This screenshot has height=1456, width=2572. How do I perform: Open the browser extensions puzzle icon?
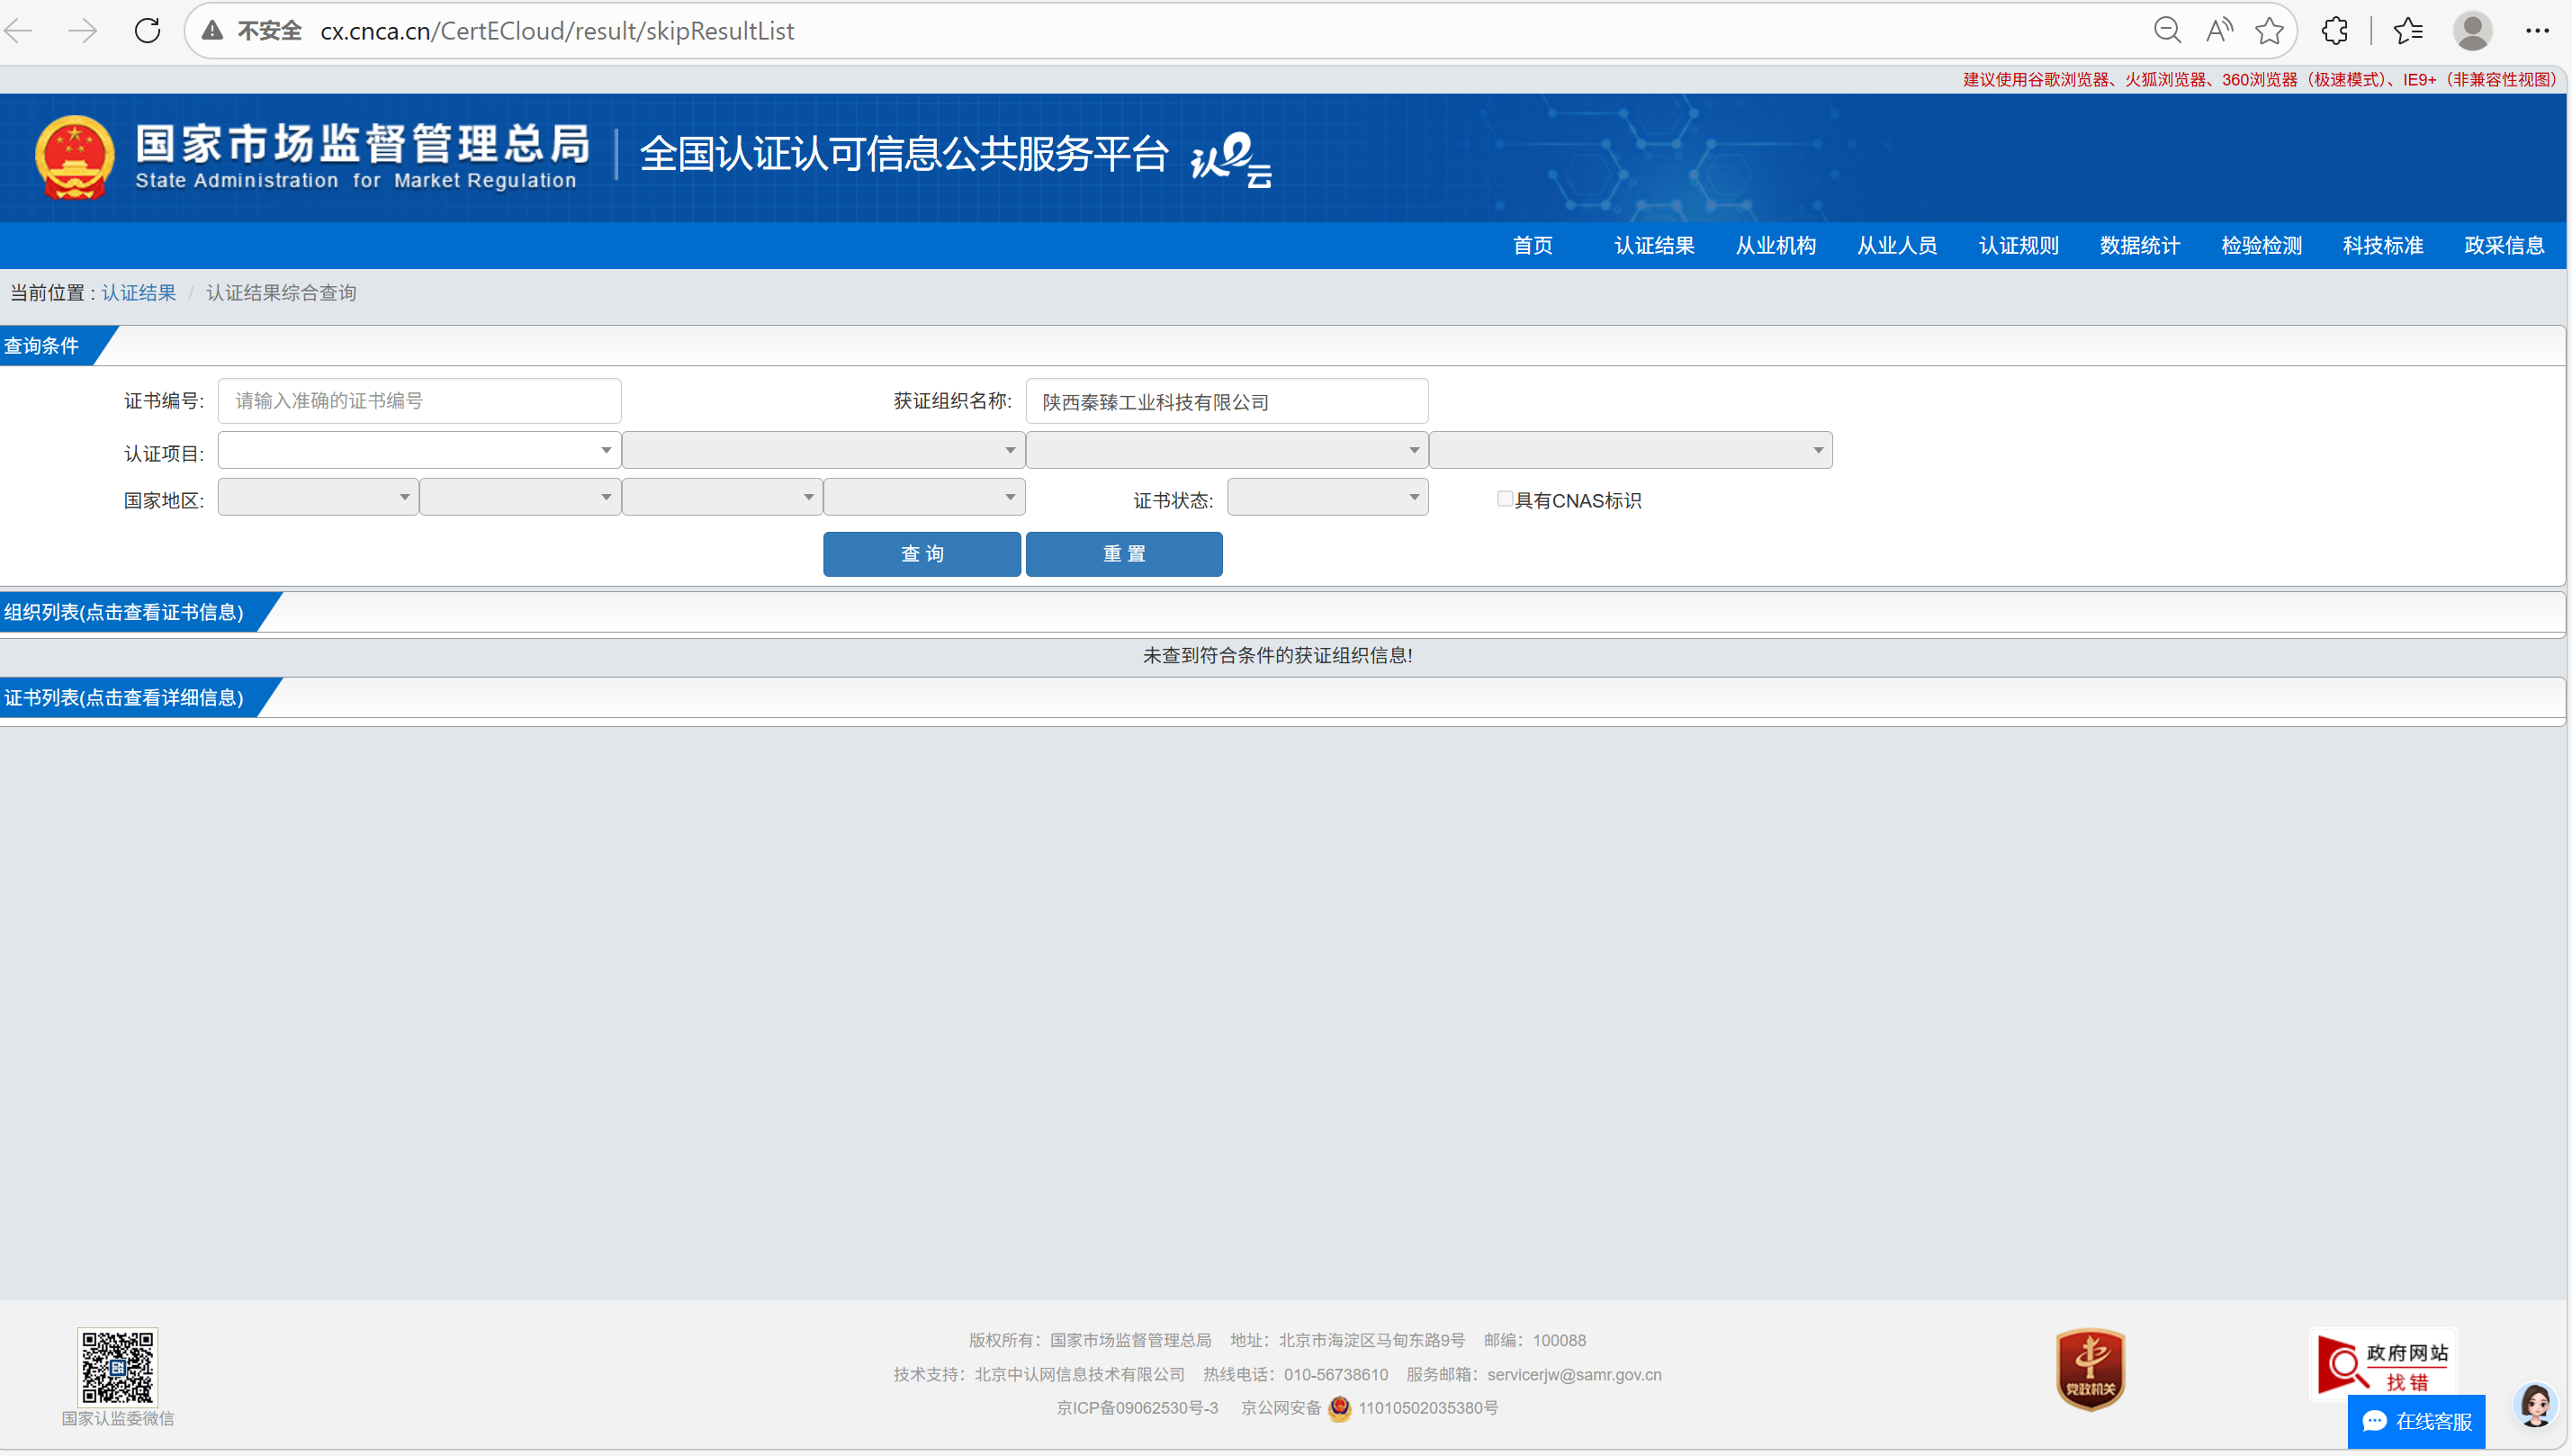(2334, 31)
